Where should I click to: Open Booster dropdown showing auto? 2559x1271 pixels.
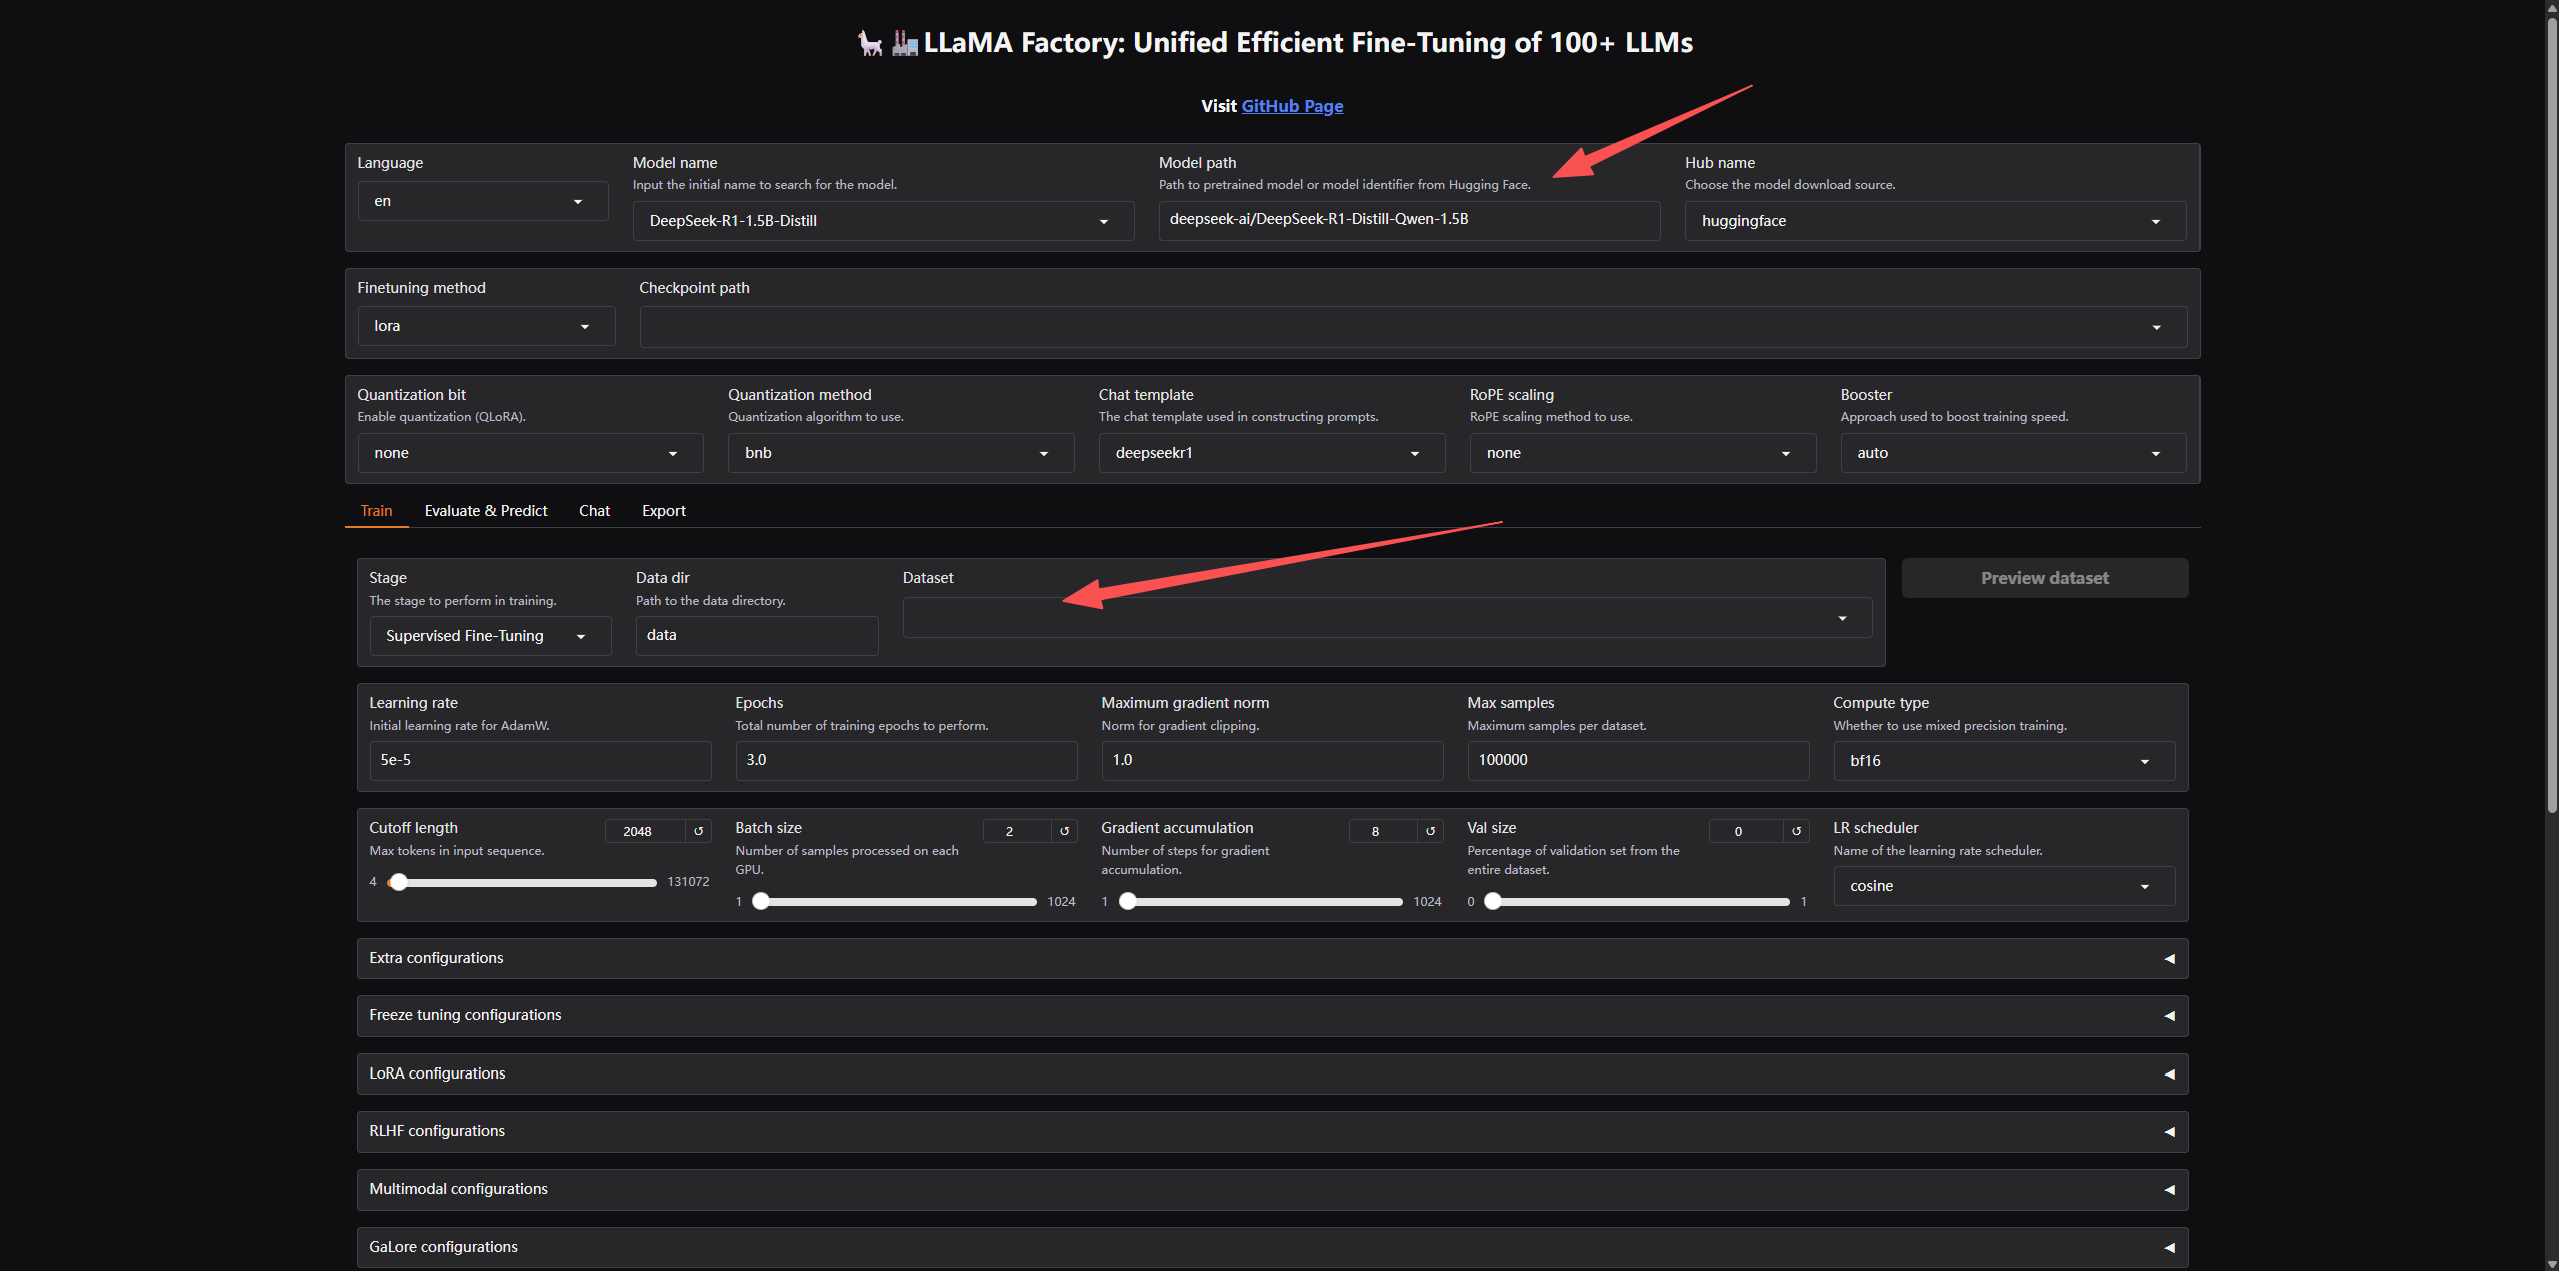(2013, 453)
